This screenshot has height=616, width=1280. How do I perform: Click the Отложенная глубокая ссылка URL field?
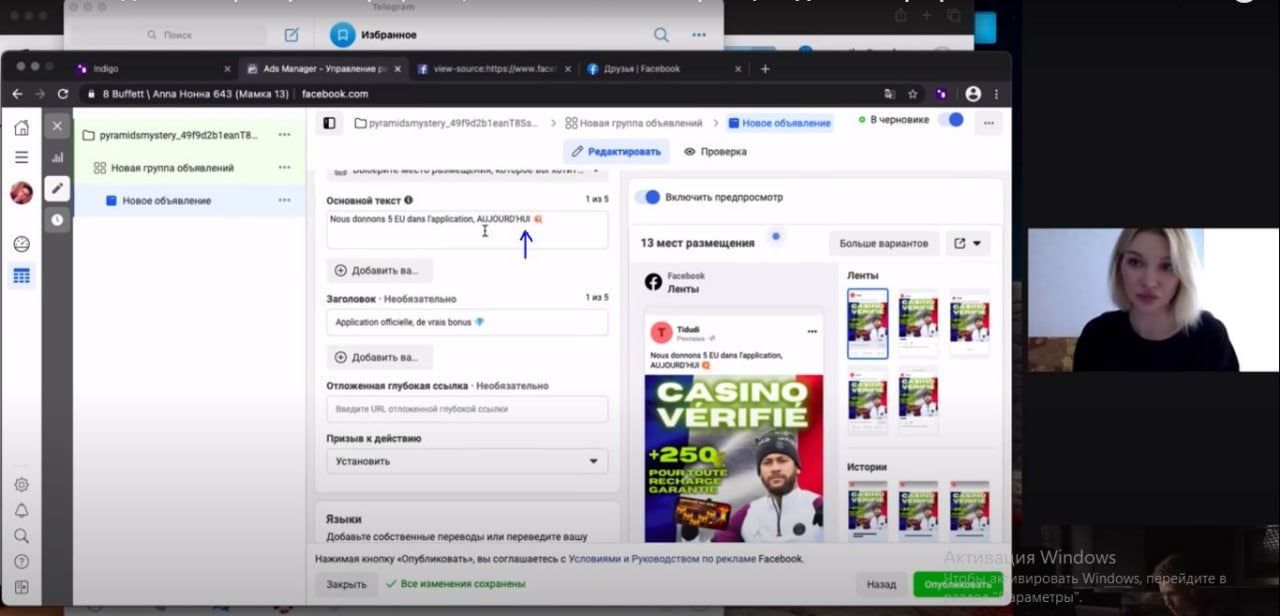tap(467, 409)
